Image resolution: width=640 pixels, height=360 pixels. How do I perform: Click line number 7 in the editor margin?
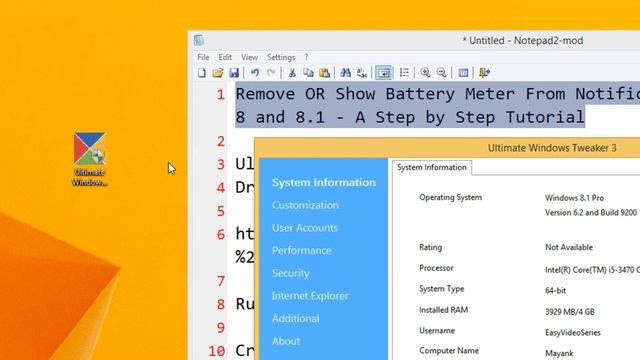pyautogui.click(x=220, y=281)
